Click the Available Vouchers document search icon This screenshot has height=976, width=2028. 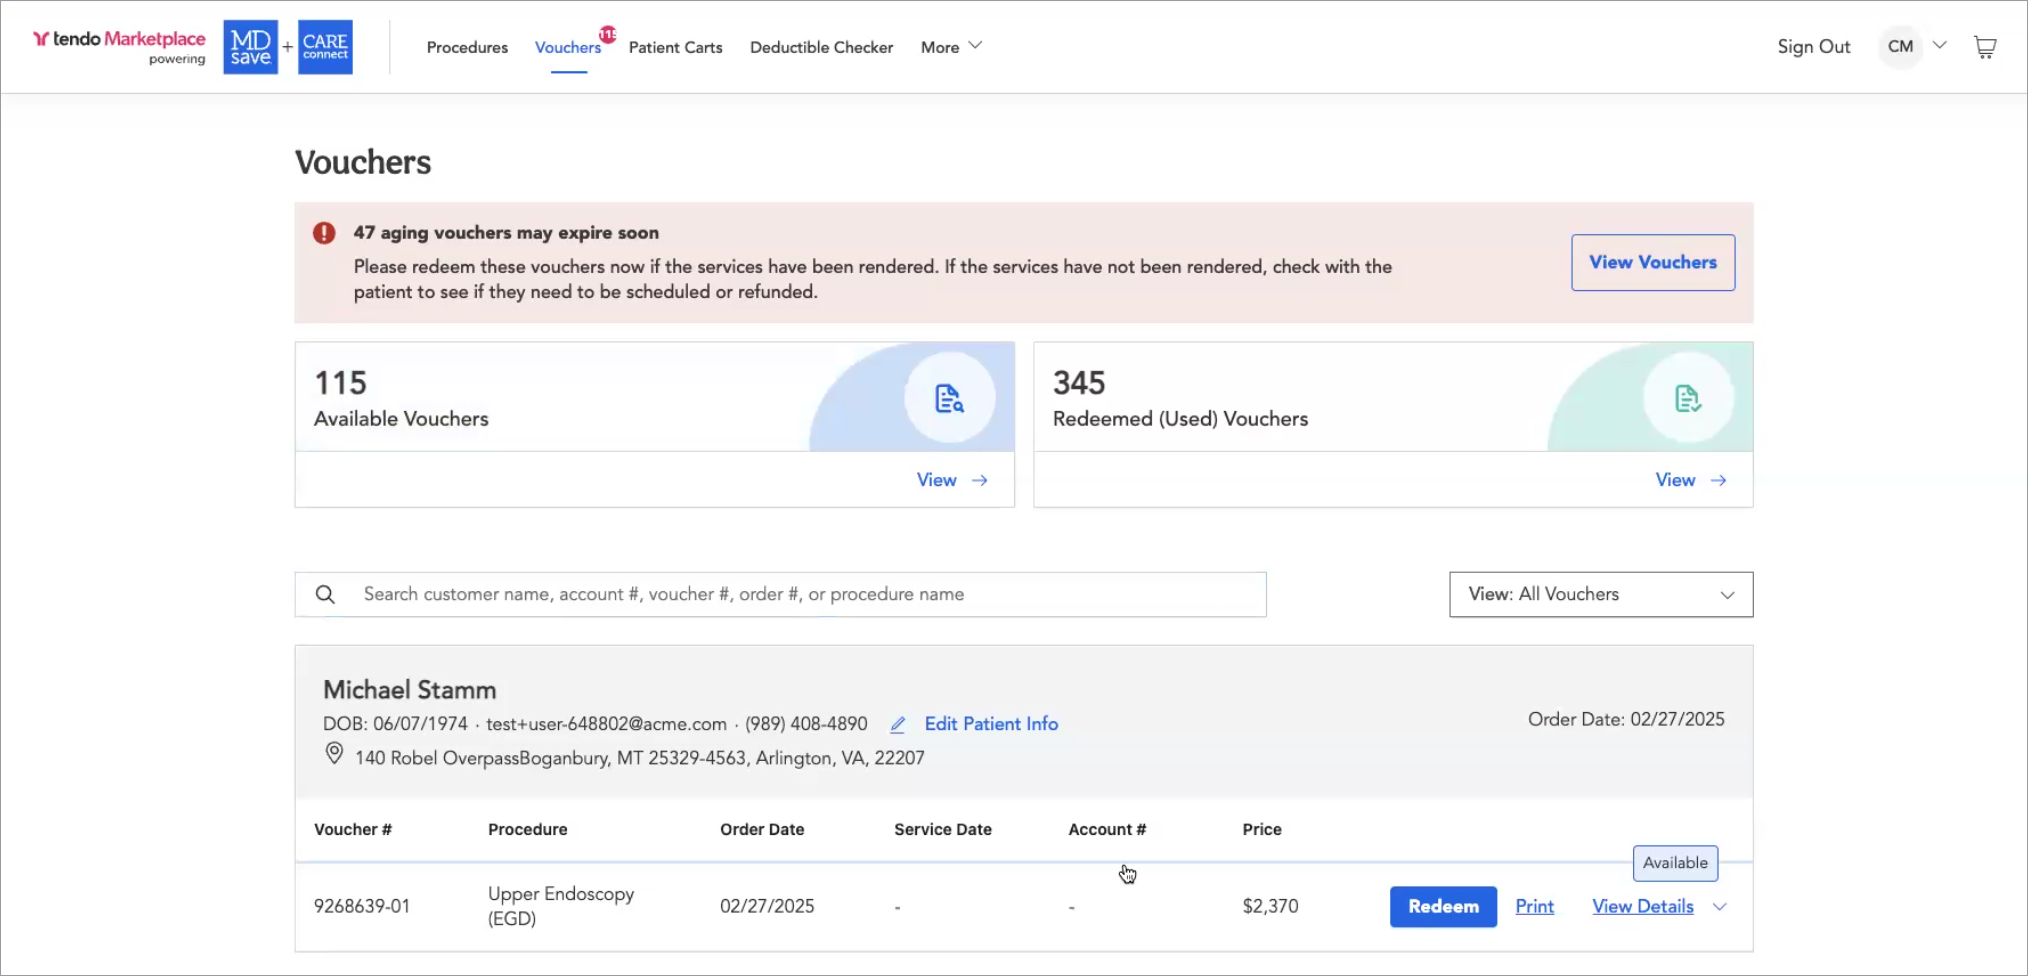pyautogui.click(x=949, y=398)
